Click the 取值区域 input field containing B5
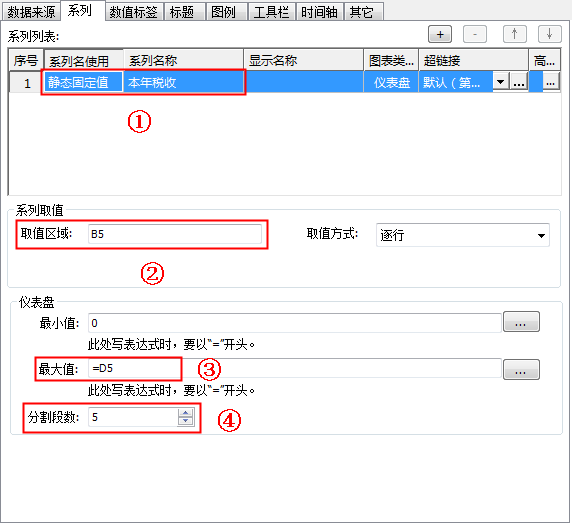This screenshot has height=524, width=572. (175, 234)
